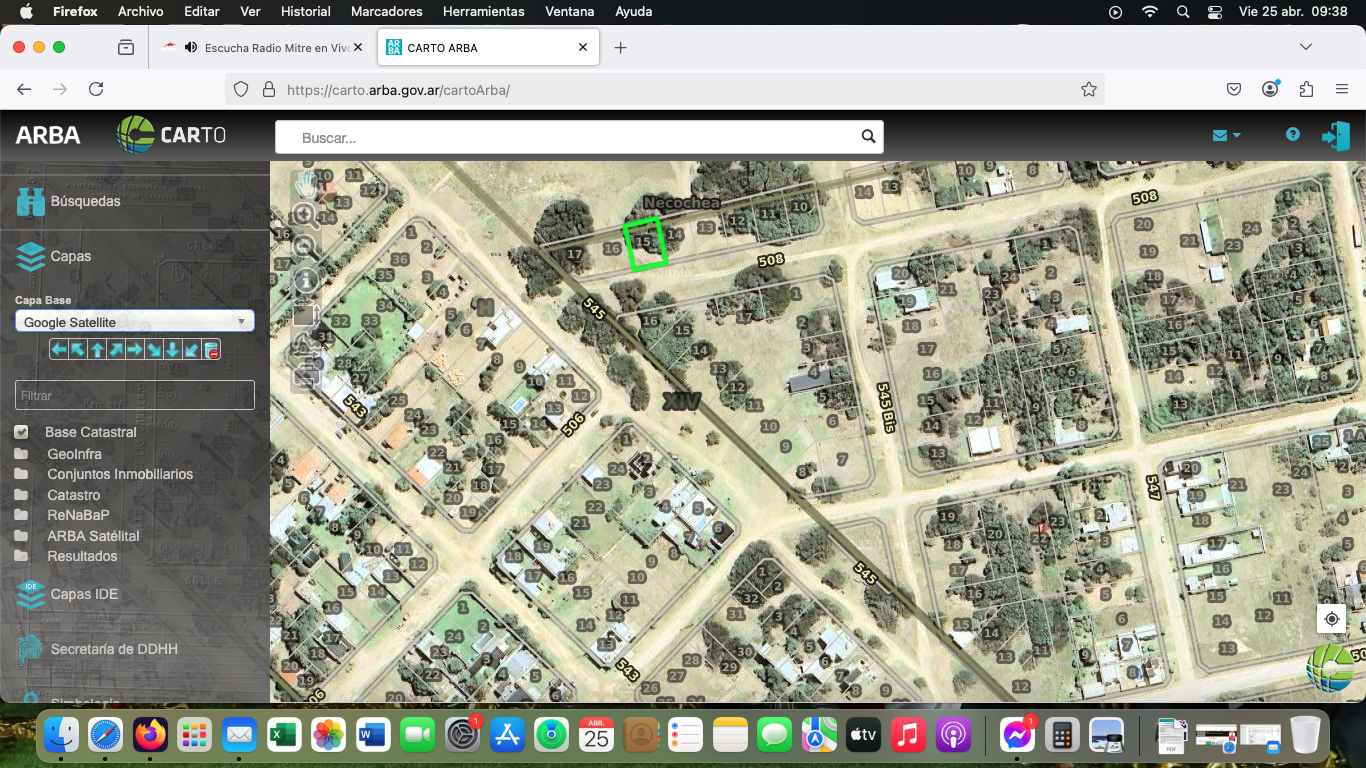
Task: Open the Archivo menu
Action: pyautogui.click(x=140, y=12)
